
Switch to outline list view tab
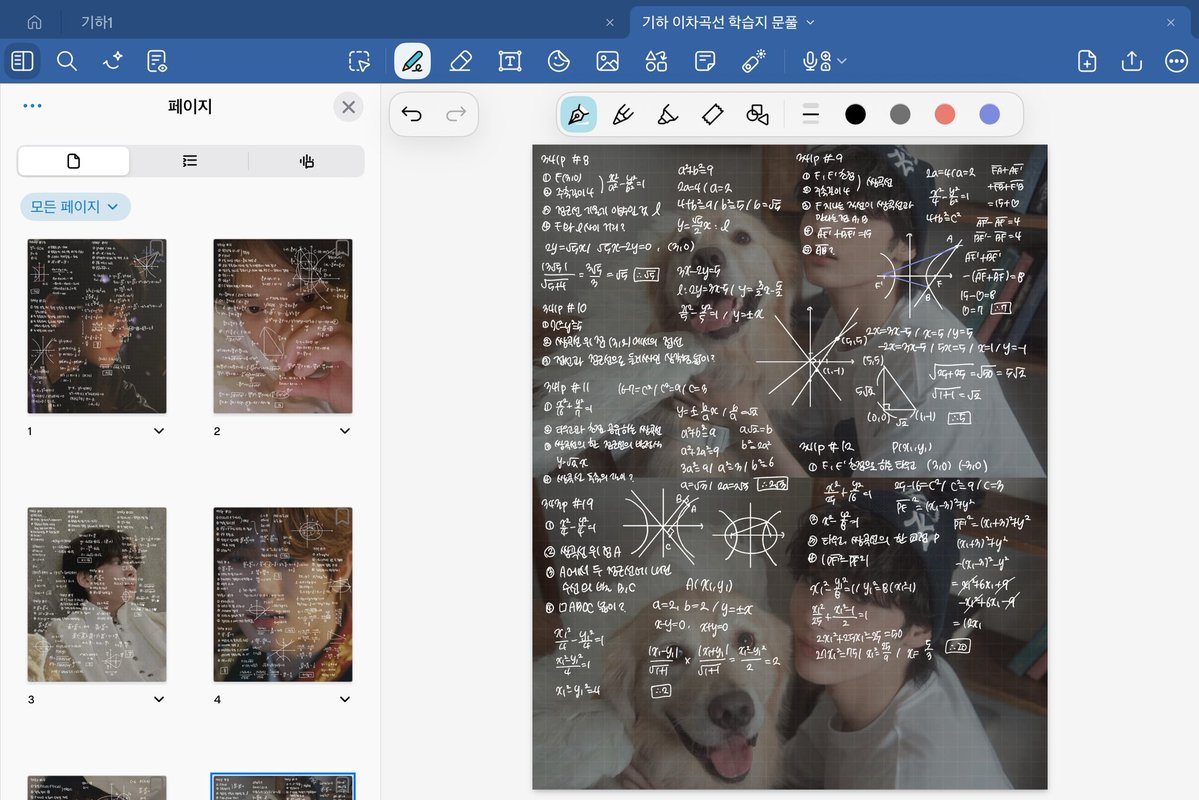point(190,161)
